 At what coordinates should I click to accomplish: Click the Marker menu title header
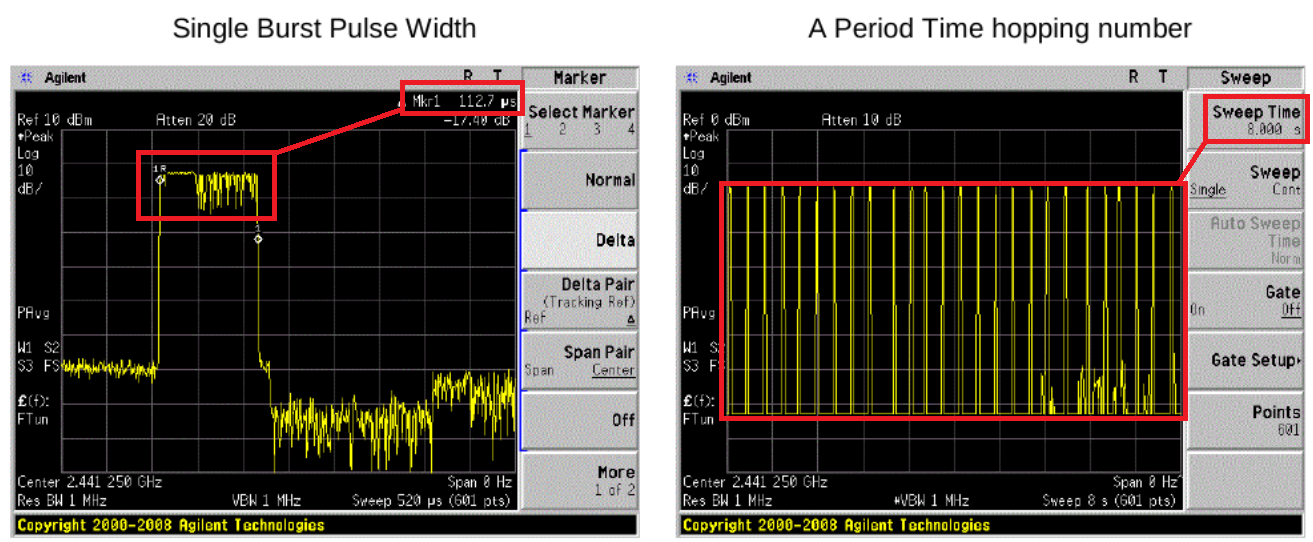point(580,78)
